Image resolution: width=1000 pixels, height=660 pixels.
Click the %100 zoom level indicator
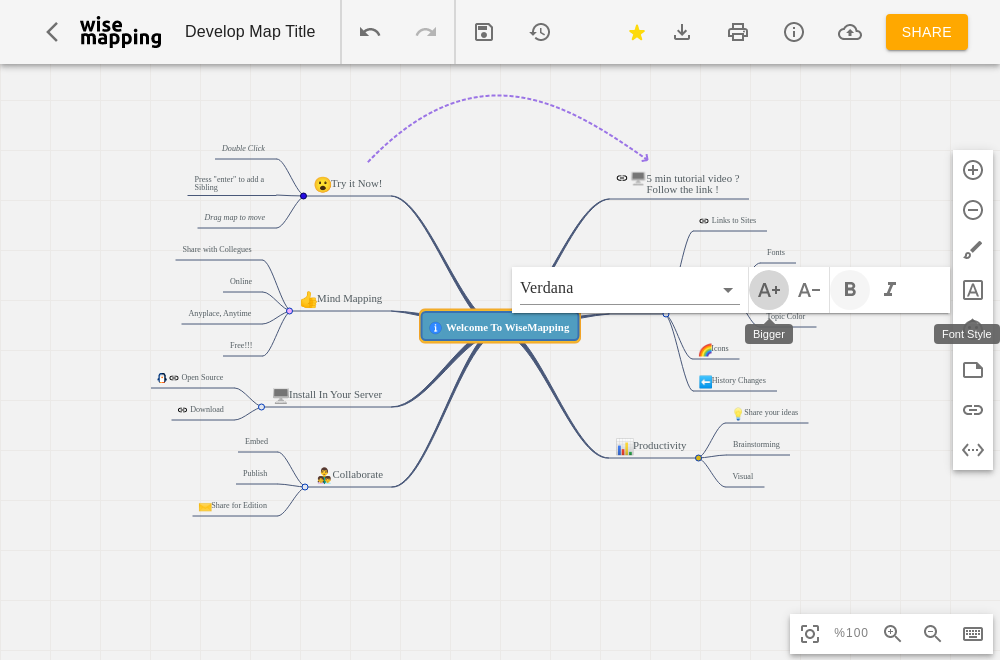click(851, 633)
